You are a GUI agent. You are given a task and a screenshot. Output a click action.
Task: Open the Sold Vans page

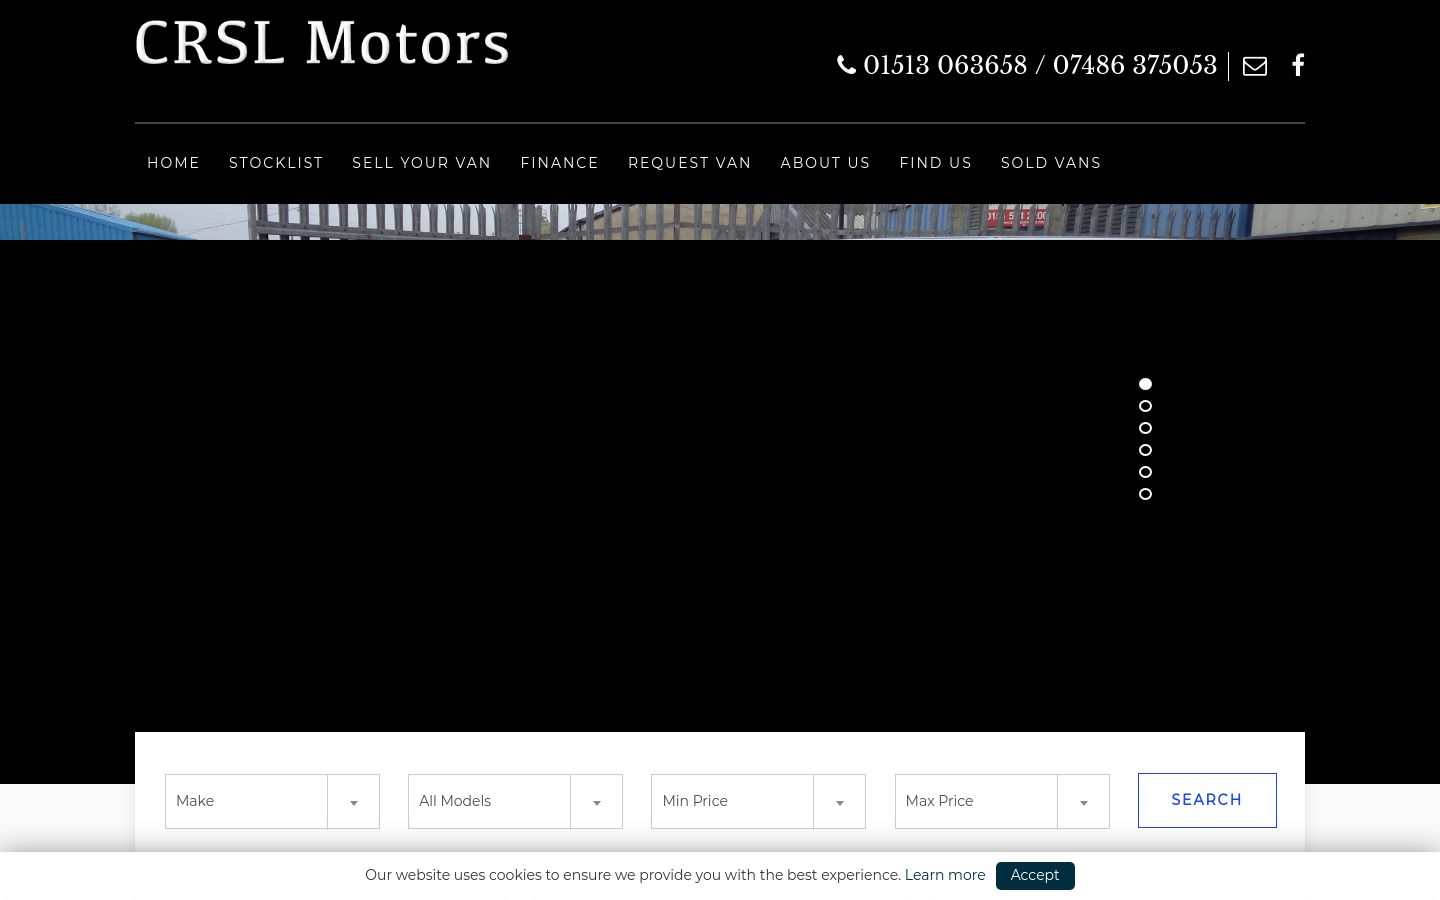[x=1051, y=163]
